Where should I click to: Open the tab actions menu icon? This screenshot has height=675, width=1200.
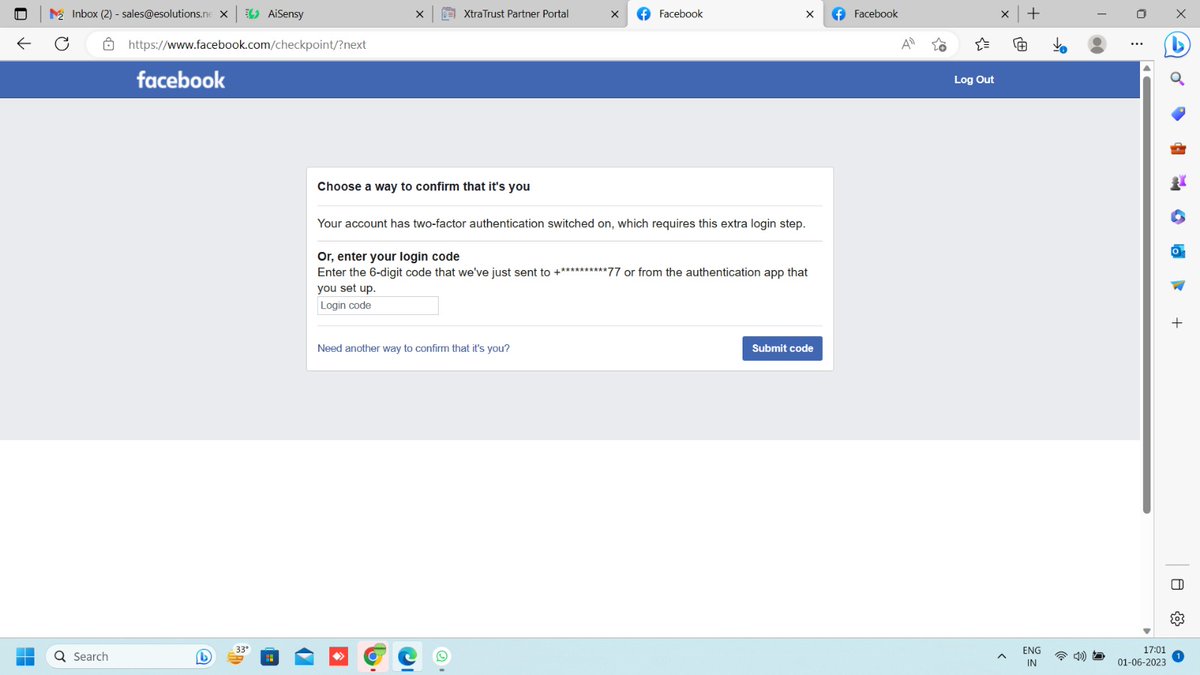point(20,14)
